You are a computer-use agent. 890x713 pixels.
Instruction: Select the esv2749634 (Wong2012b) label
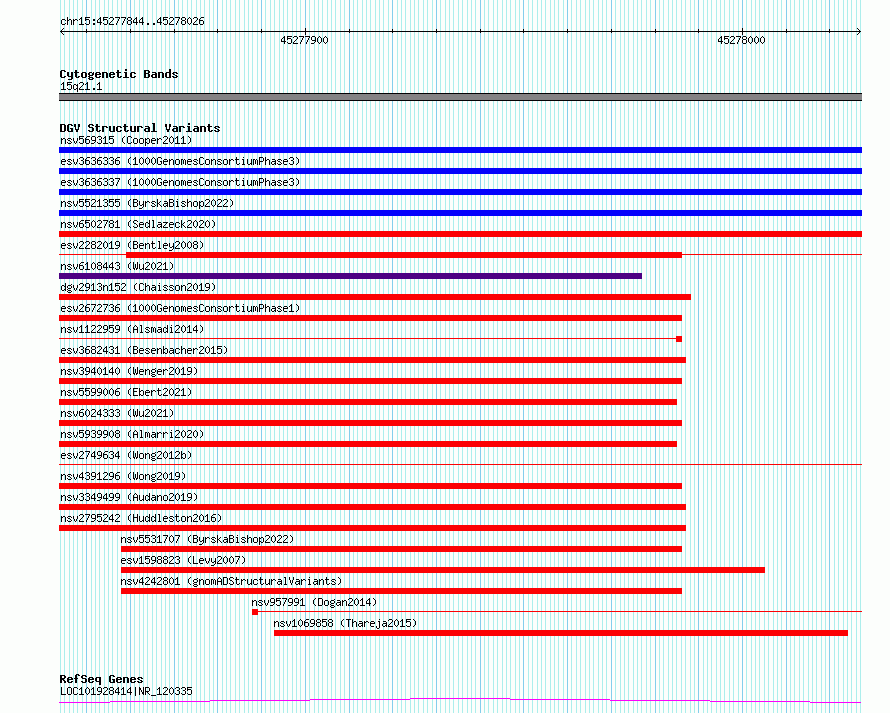point(126,455)
